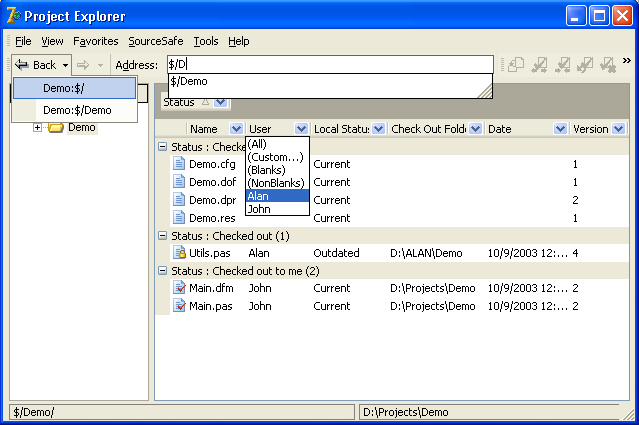Choose Demo:$/Demo from the Back history
This screenshot has width=639, height=425.
tap(77, 110)
